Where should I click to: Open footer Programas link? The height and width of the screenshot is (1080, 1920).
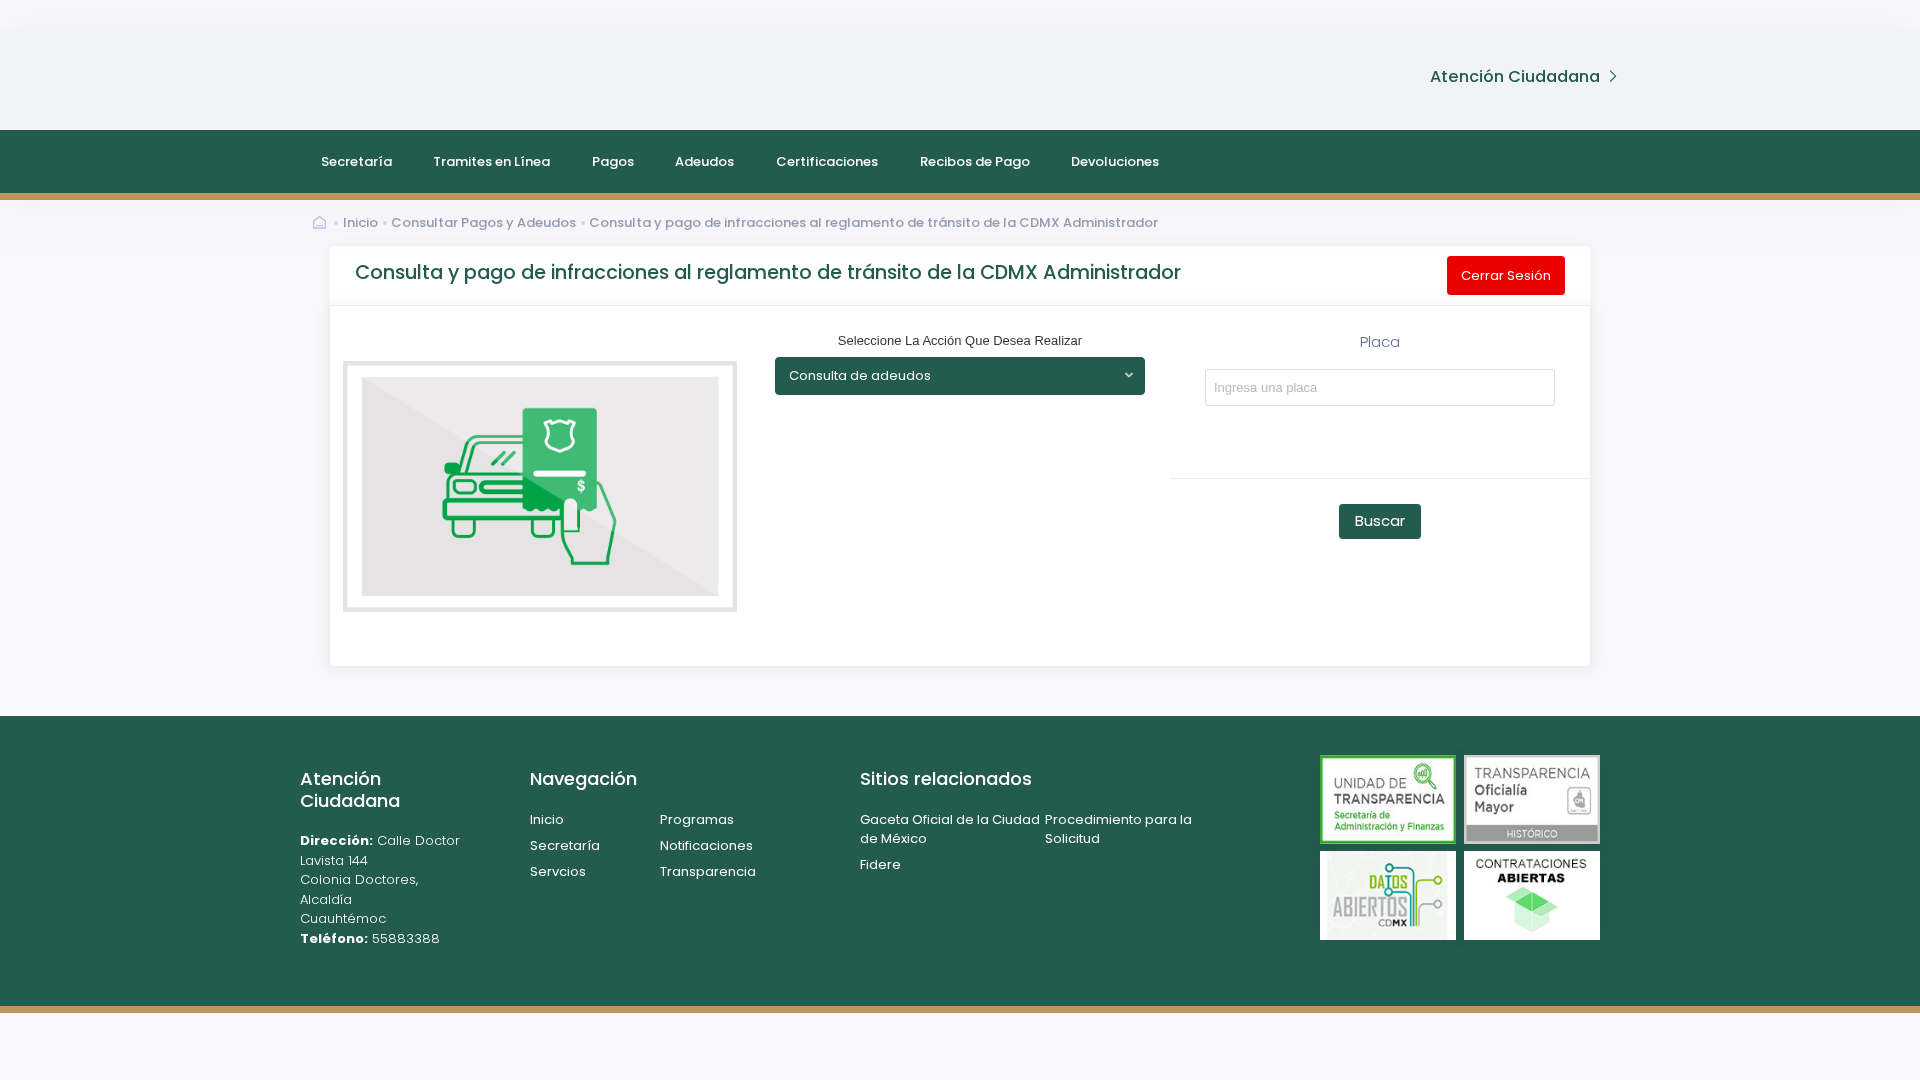pyautogui.click(x=697, y=820)
